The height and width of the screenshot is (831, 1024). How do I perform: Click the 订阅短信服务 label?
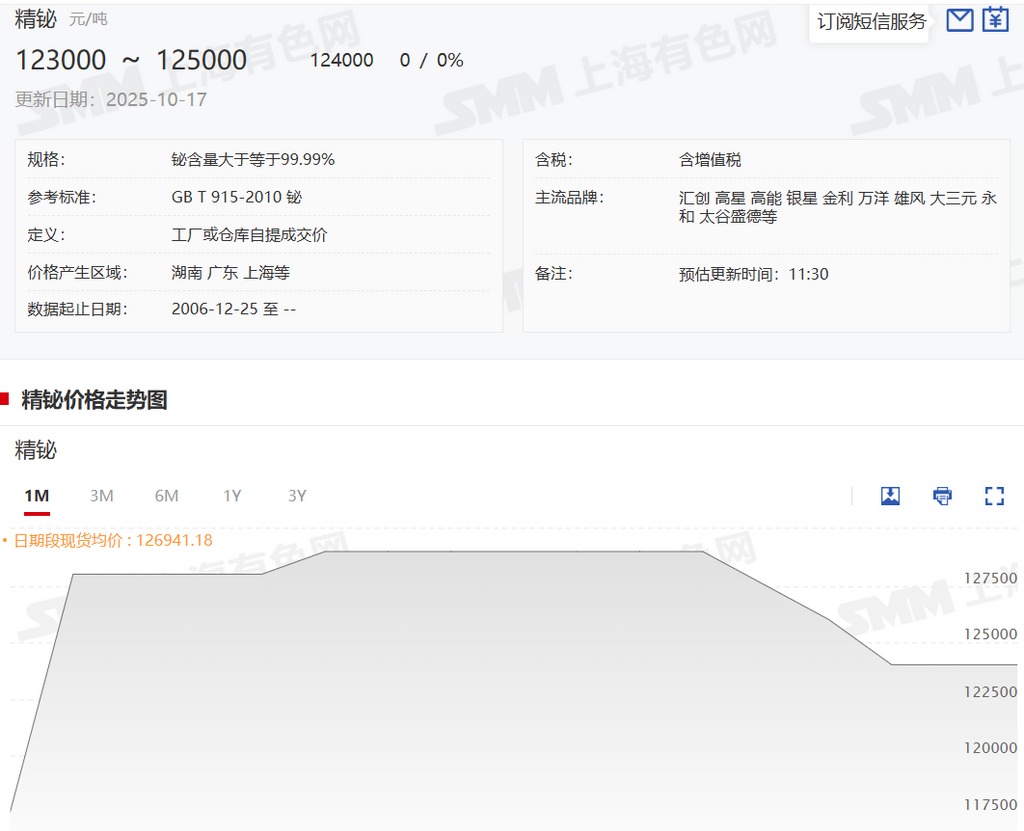tap(871, 22)
